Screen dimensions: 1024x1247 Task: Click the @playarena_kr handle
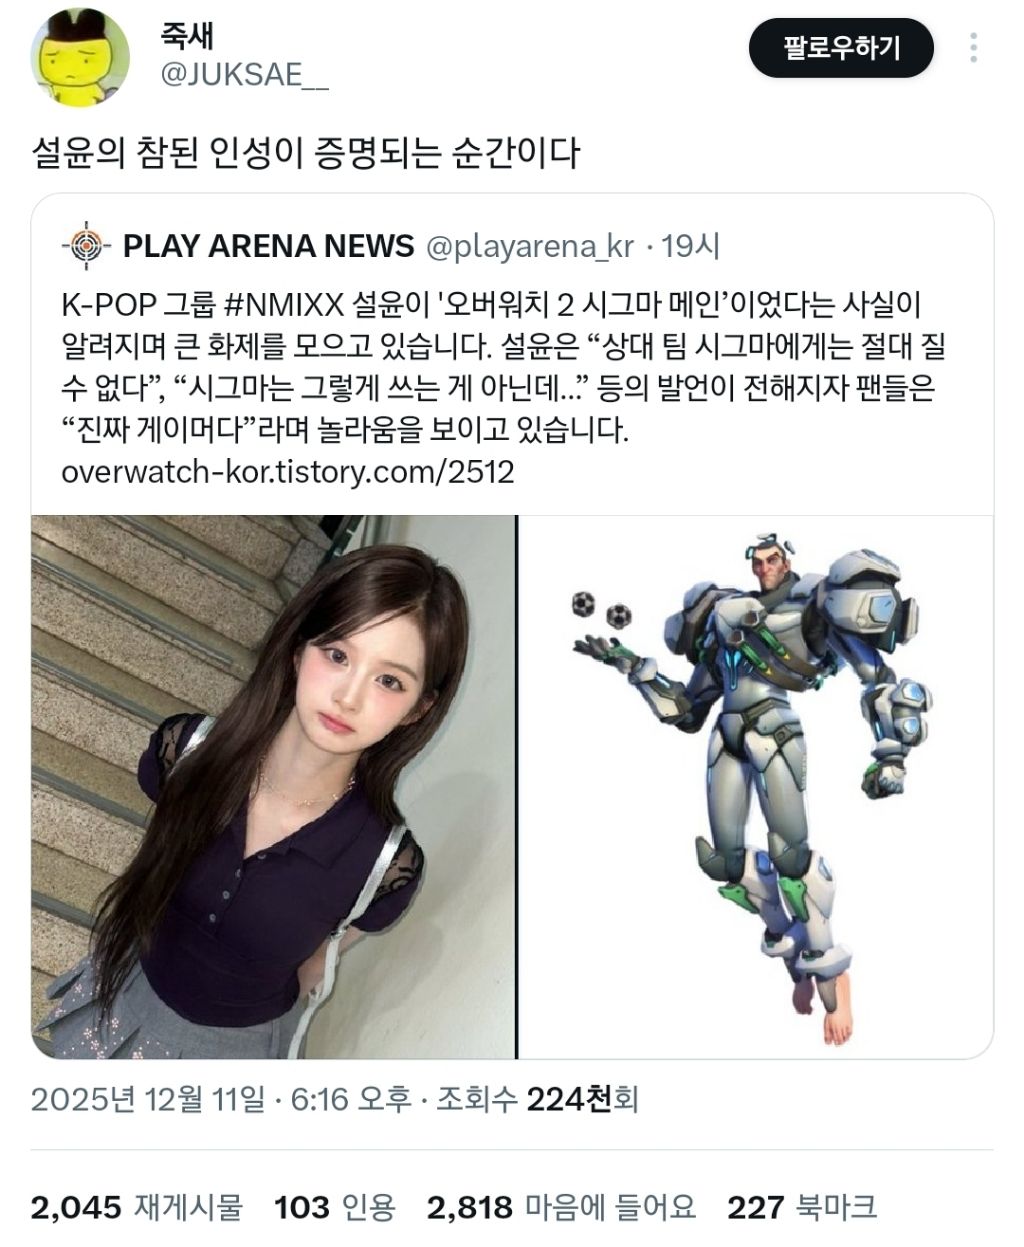(x=530, y=247)
